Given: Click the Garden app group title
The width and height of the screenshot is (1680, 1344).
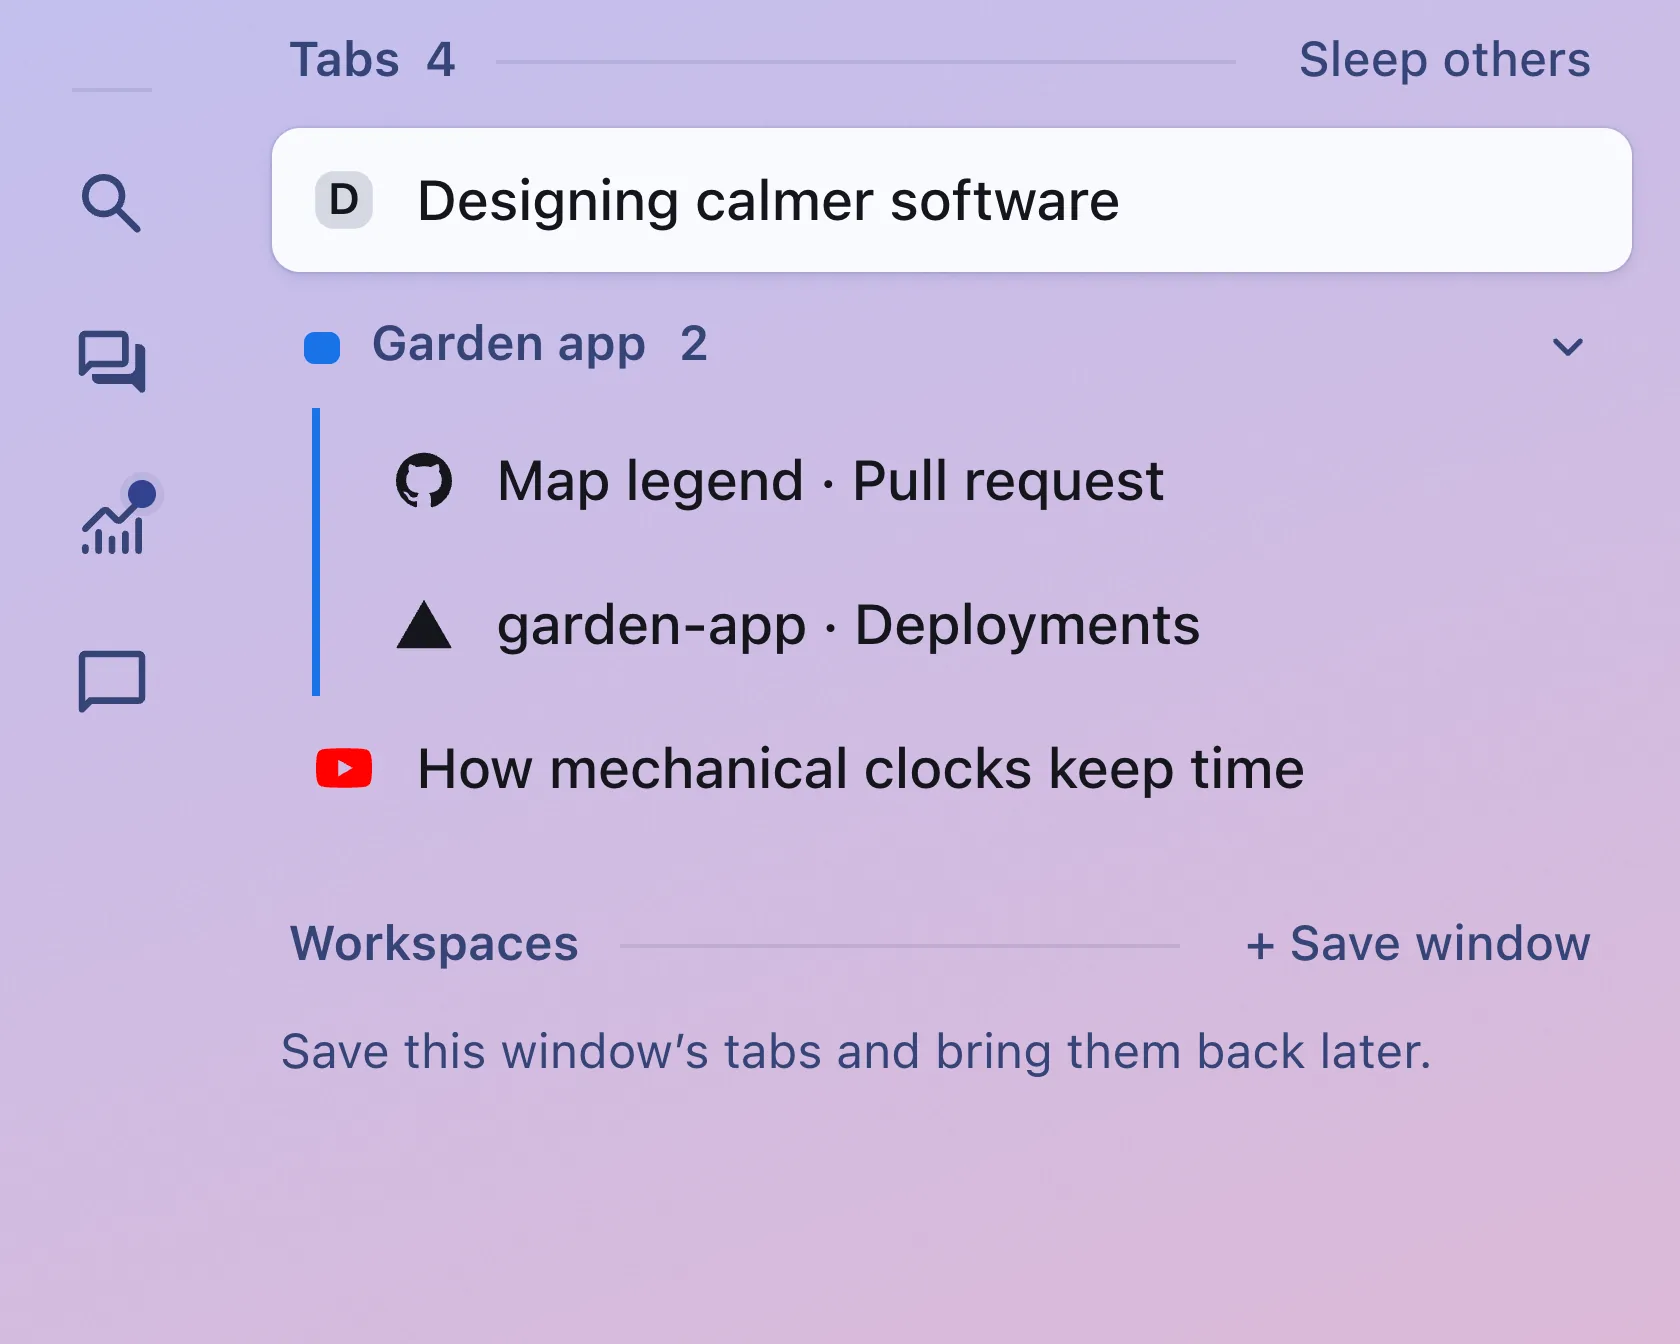Looking at the screenshot, I should pyautogui.click(x=509, y=345).
